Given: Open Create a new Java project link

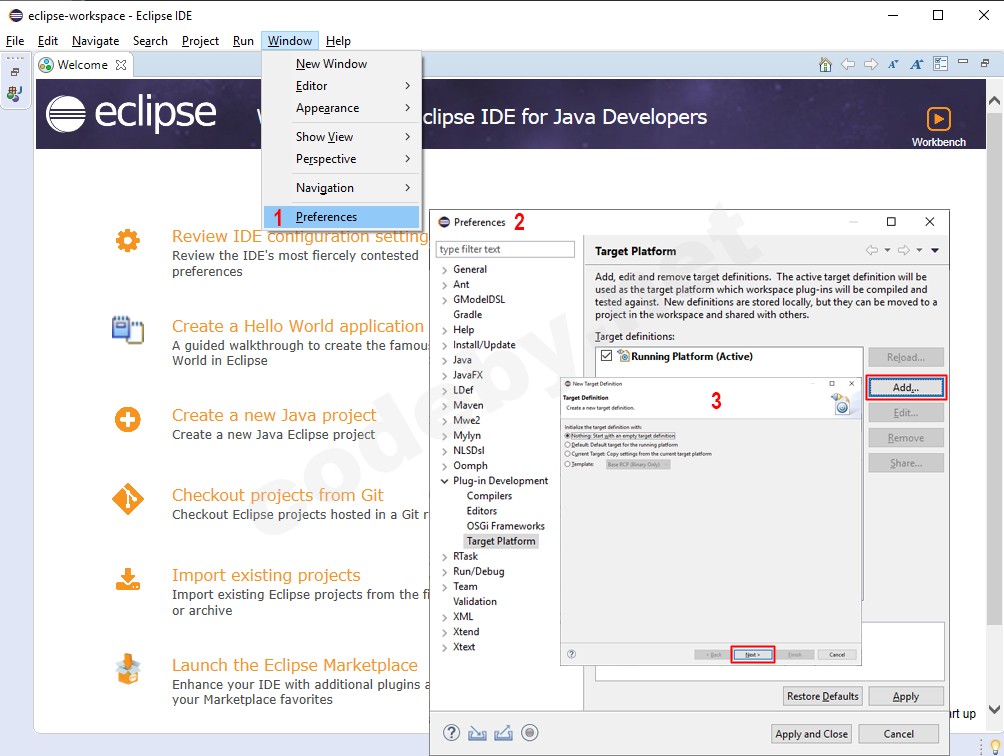Looking at the screenshot, I should pos(274,415).
